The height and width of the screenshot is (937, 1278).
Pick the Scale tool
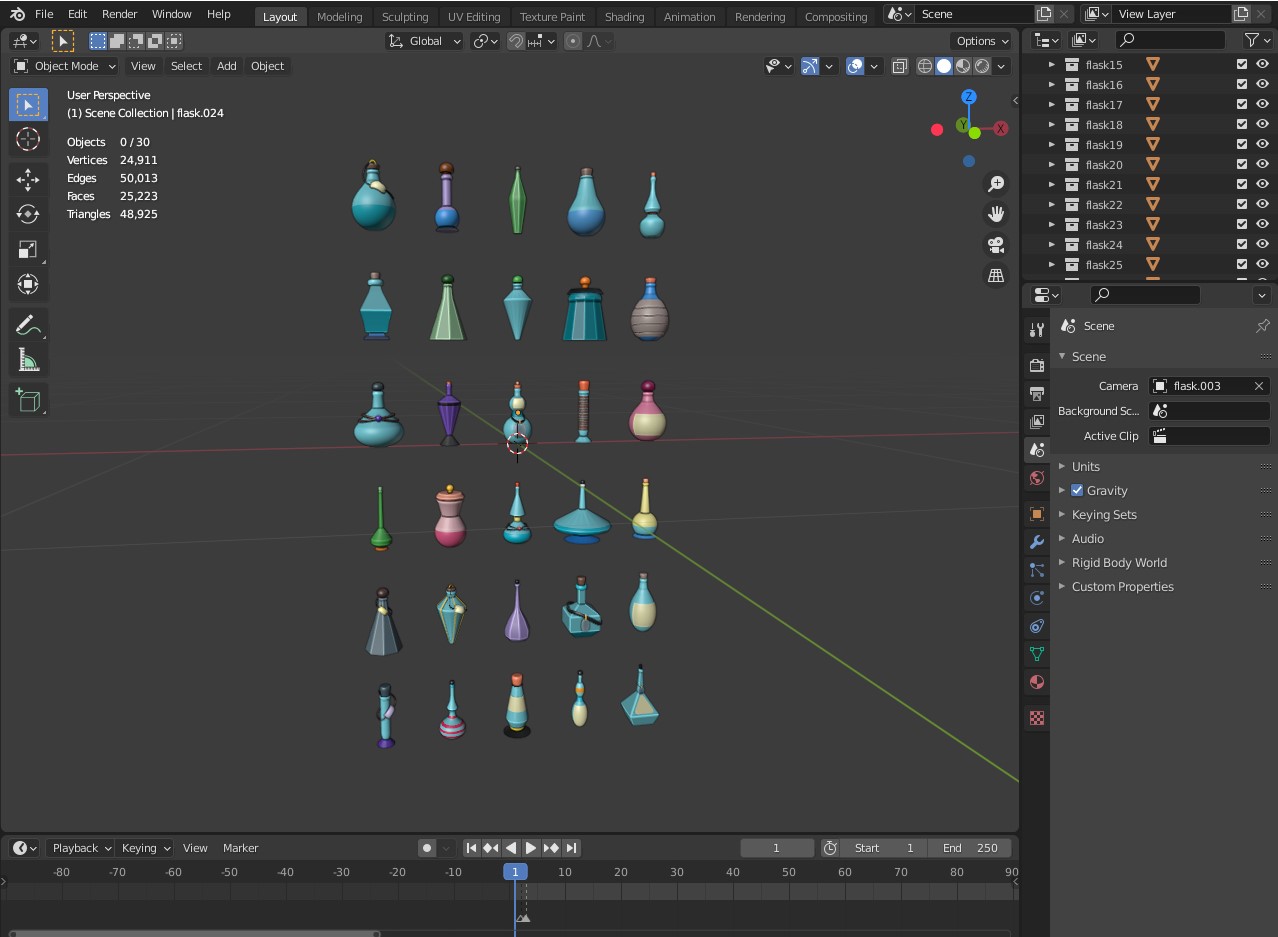[28, 250]
